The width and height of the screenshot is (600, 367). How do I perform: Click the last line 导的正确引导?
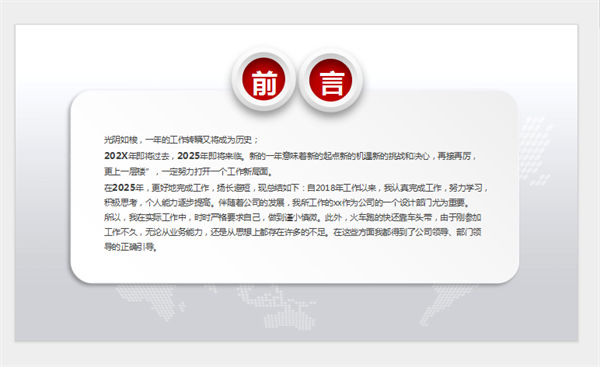pos(131,247)
